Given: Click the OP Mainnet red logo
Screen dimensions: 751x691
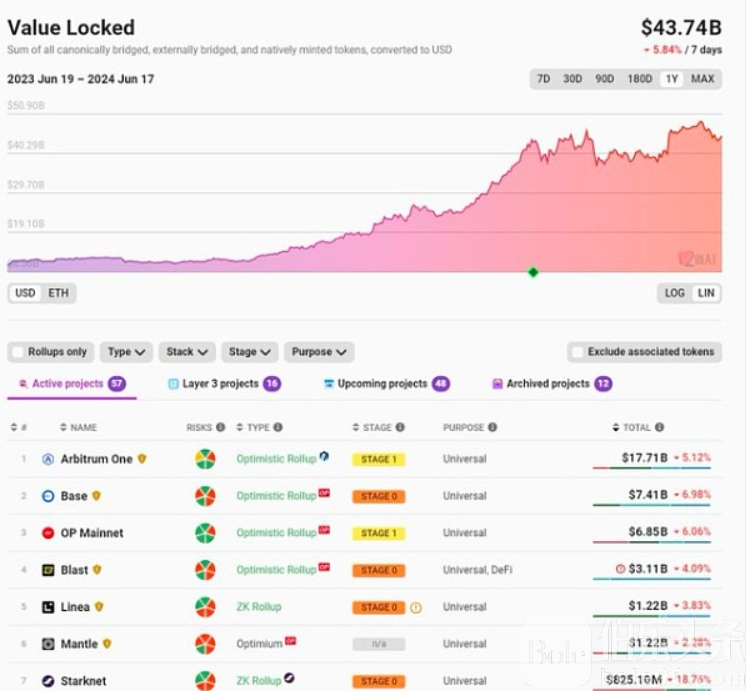Looking at the screenshot, I should coord(48,533).
